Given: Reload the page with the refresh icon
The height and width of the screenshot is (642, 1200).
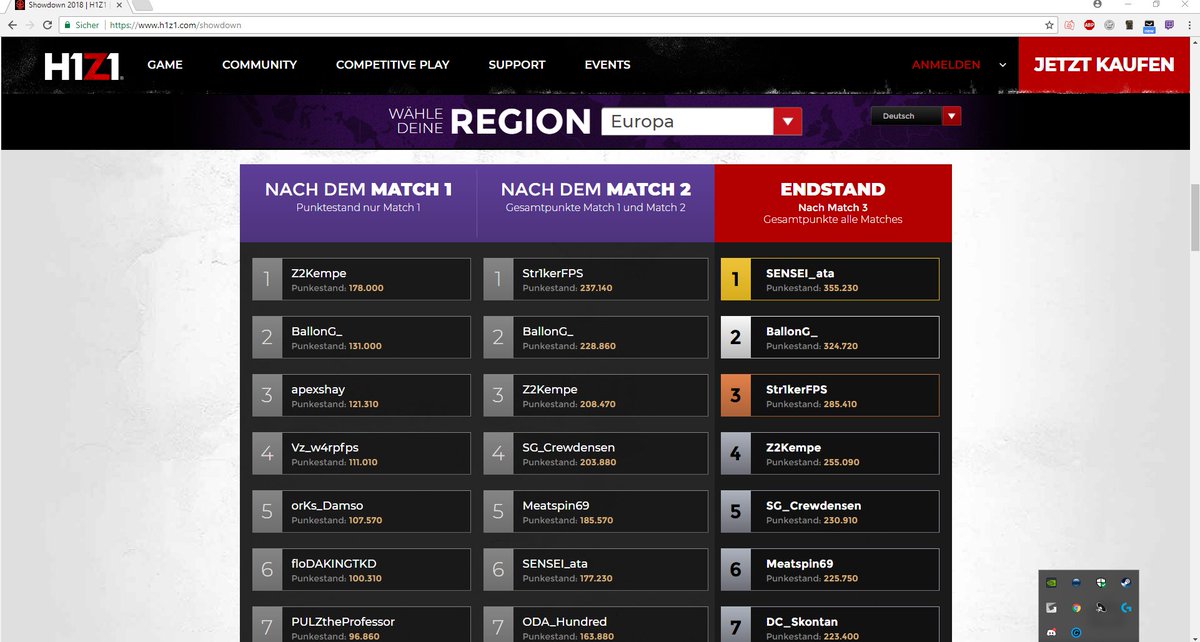Looking at the screenshot, I should [x=47, y=25].
